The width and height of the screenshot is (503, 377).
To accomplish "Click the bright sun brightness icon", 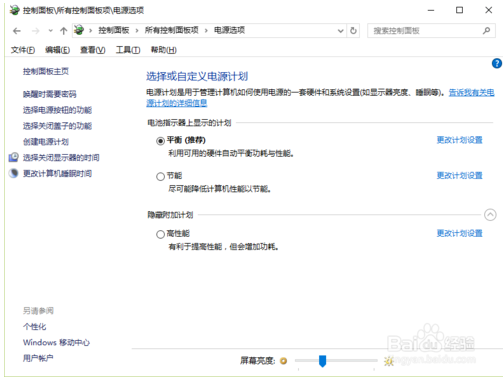I will click(388, 361).
